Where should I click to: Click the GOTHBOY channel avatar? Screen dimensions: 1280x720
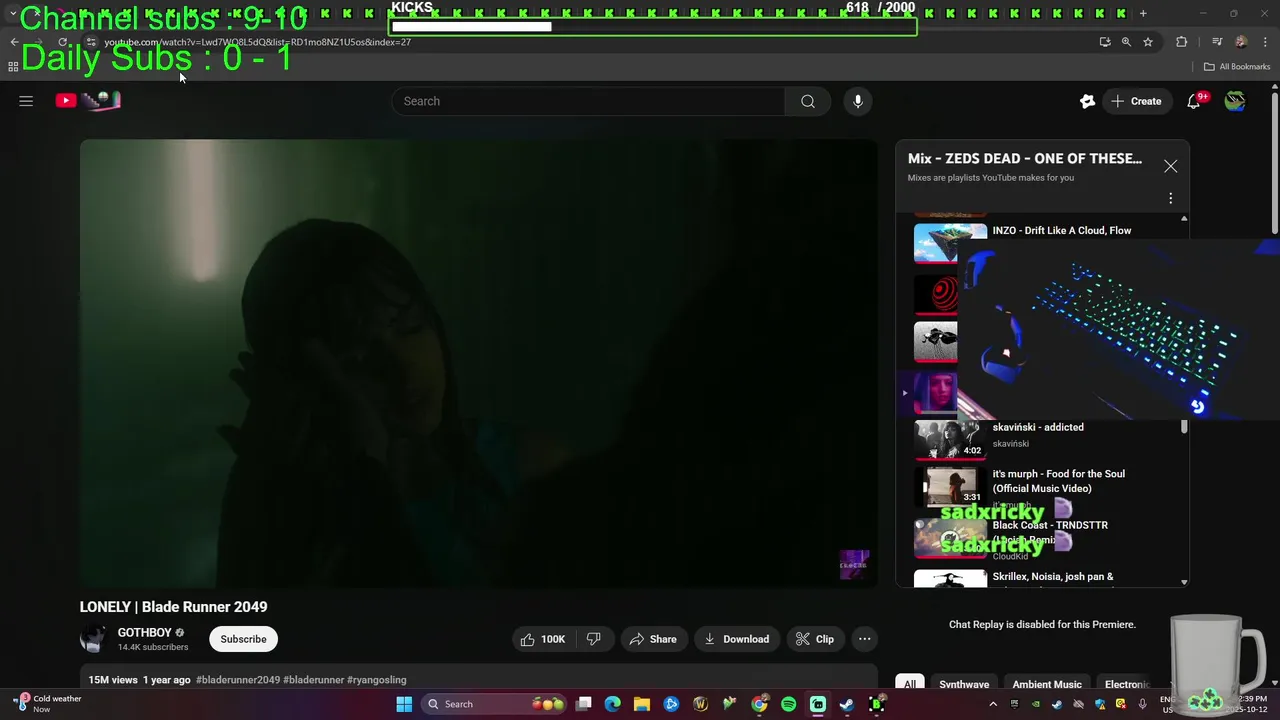[x=94, y=639]
